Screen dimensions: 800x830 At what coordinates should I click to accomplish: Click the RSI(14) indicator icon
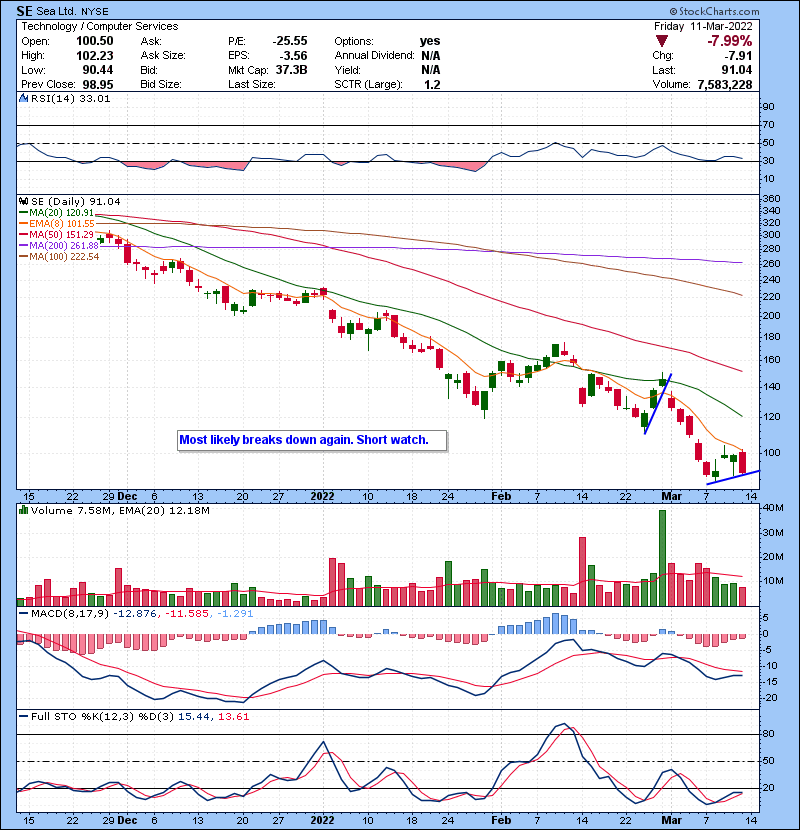(x=23, y=98)
